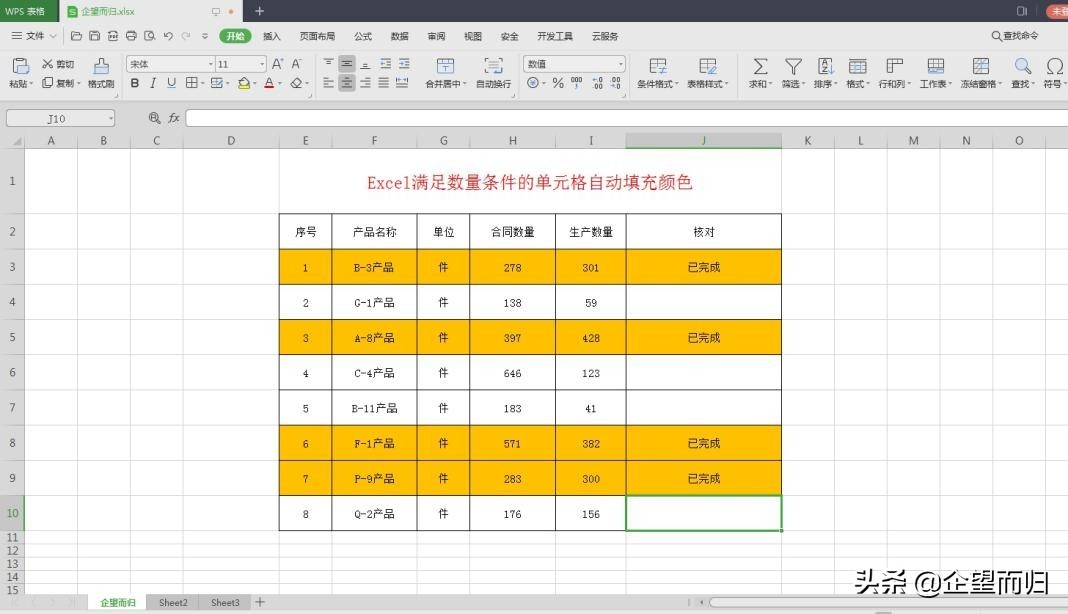Click the Percent Style % button
This screenshot has width=1068, height=614.
(558, 83)
